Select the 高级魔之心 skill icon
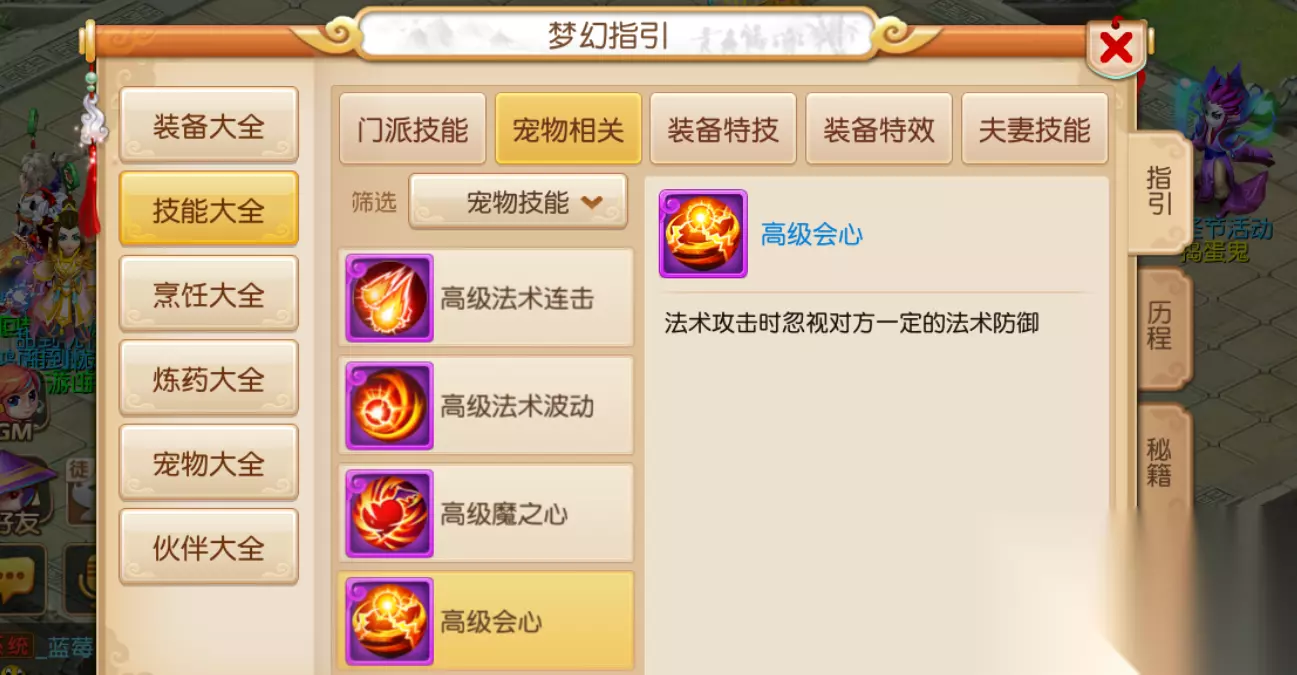 click(x=389, y=514)
